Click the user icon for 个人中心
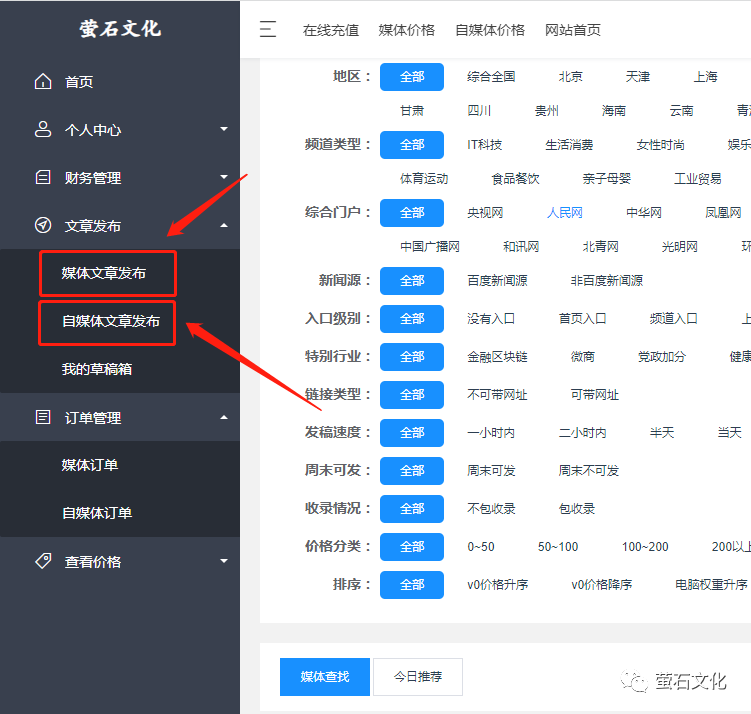 43,129
